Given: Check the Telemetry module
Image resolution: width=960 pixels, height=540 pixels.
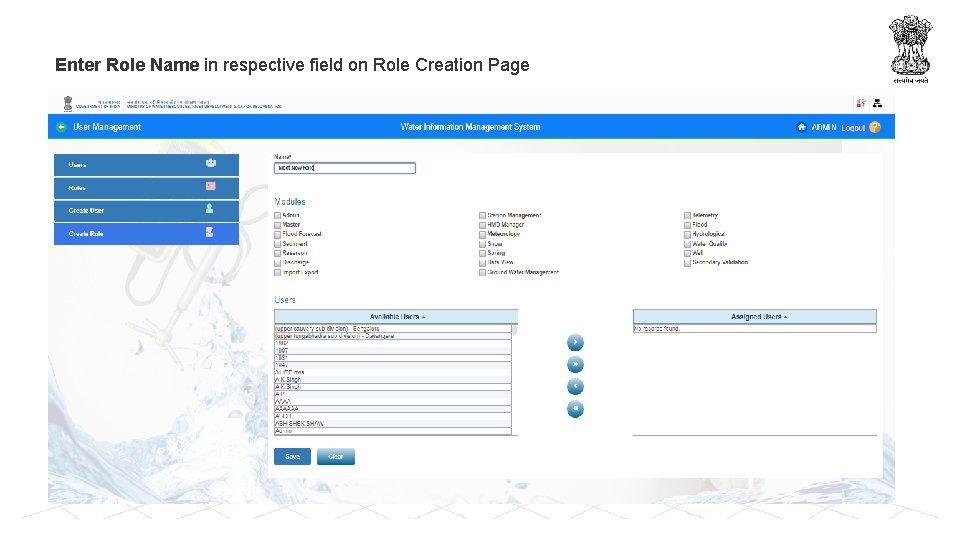Looking at the screenshot, I should pyautogui.click(x=688, y=216).
